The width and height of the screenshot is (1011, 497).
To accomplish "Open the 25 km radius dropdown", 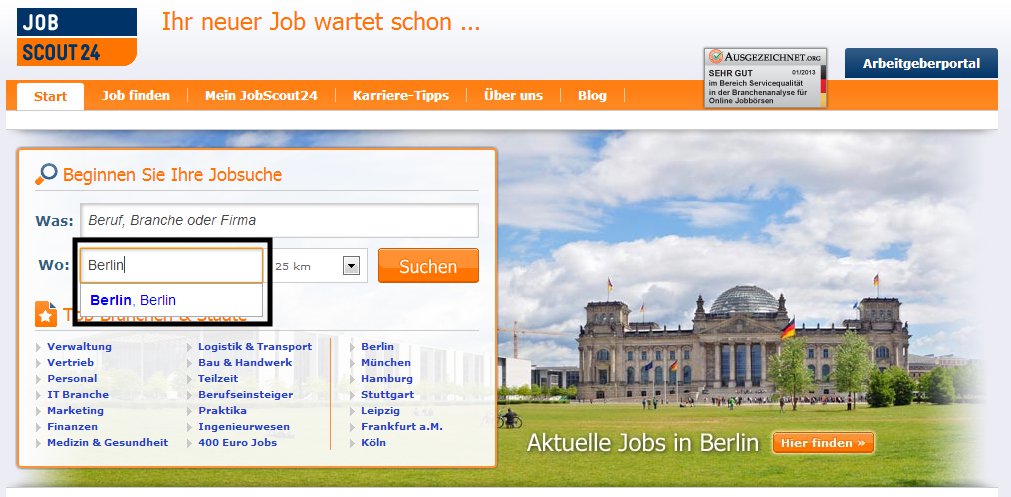I will [350, 266].
